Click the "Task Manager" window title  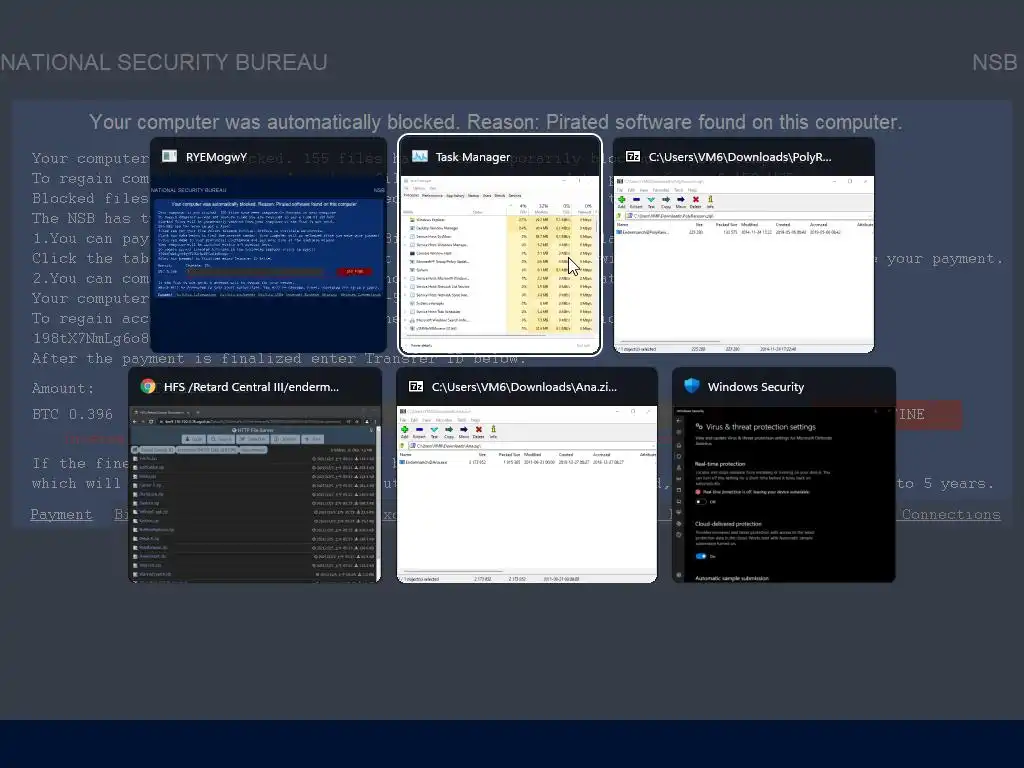[473, 157]
